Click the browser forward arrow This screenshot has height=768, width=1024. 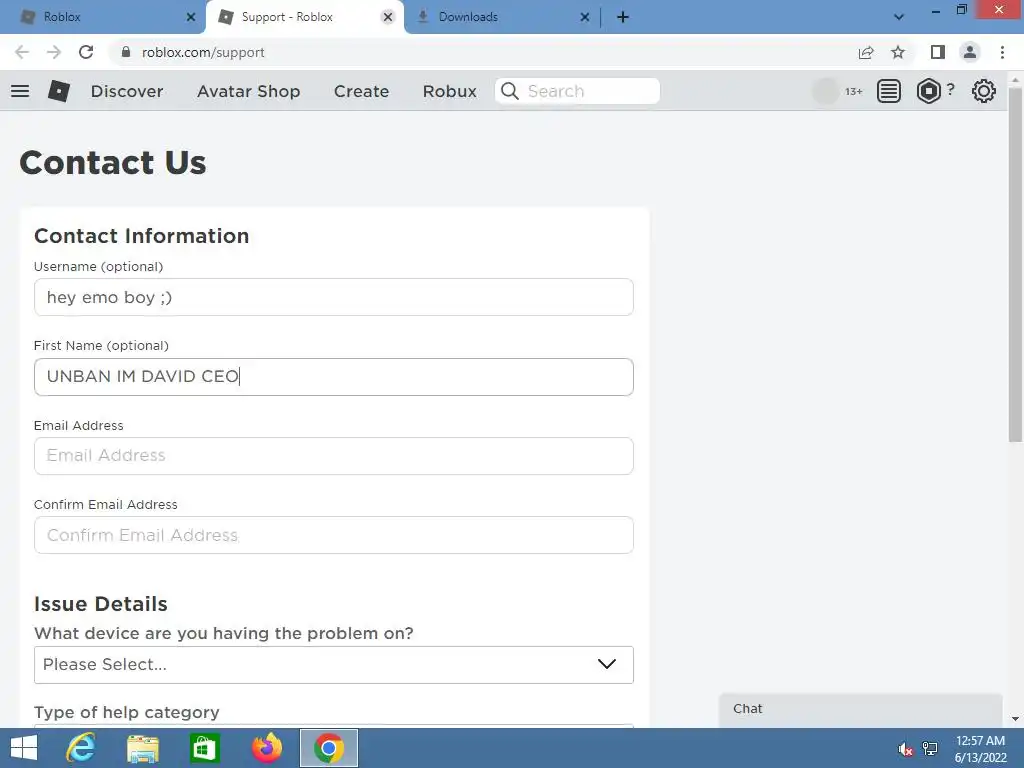pyautogui.click(x=54, y=52)
